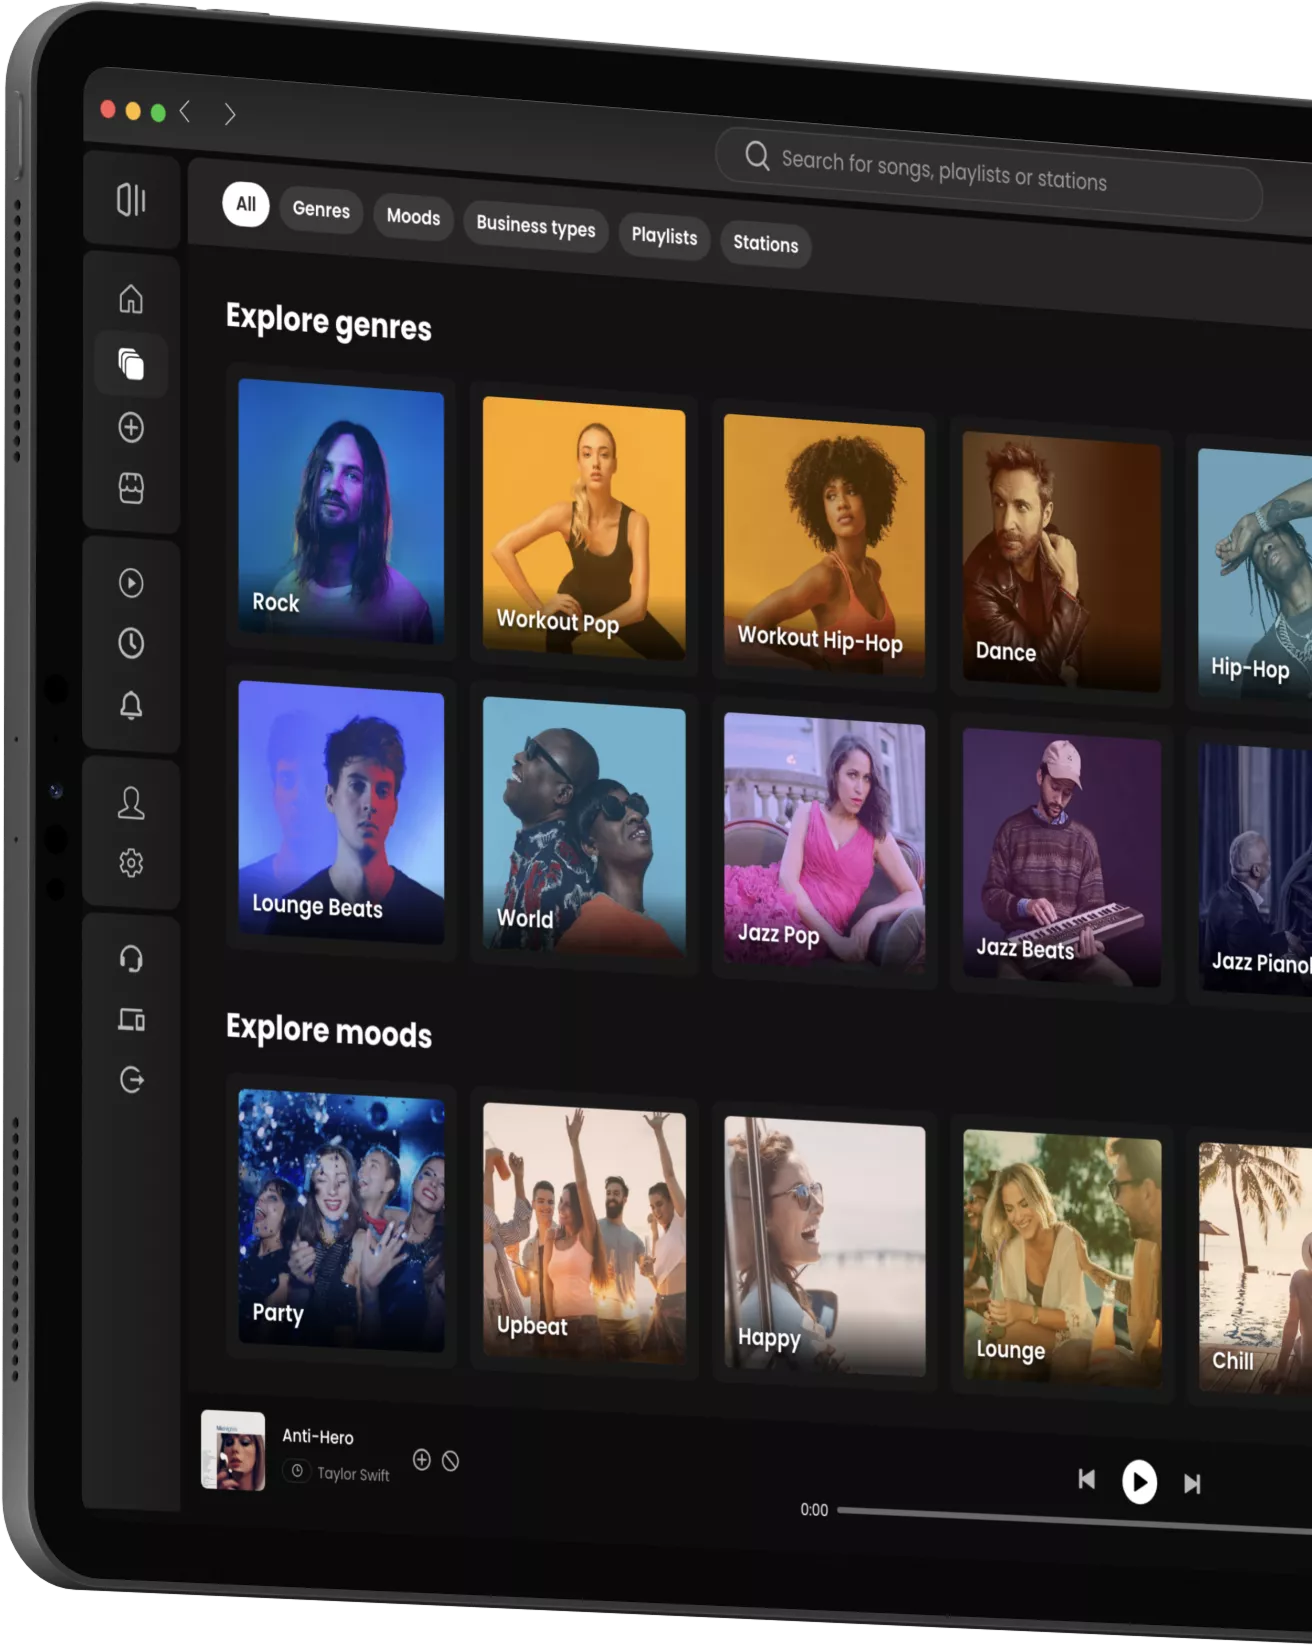1312x1646 pixels.
Task: Open the sidebar clock history icon
Action: point(131,643)
